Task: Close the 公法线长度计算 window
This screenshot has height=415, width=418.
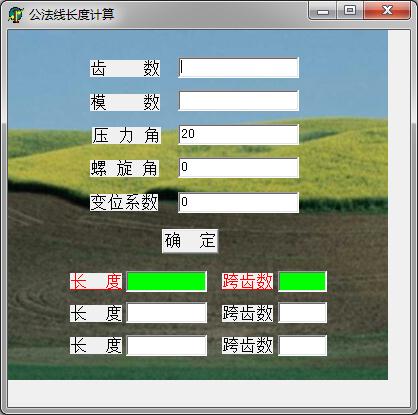Action: pos(387,11)
